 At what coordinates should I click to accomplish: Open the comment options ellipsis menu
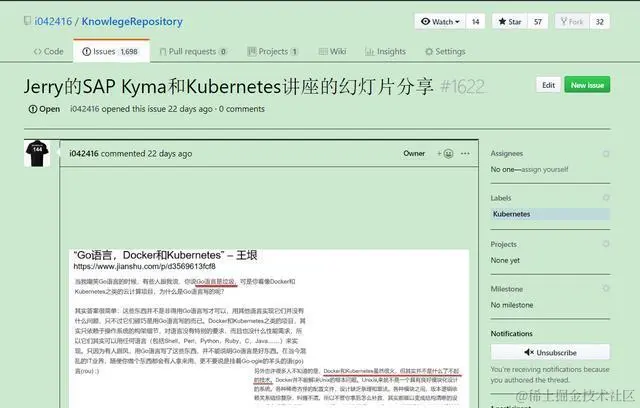(x=465, y=153)
